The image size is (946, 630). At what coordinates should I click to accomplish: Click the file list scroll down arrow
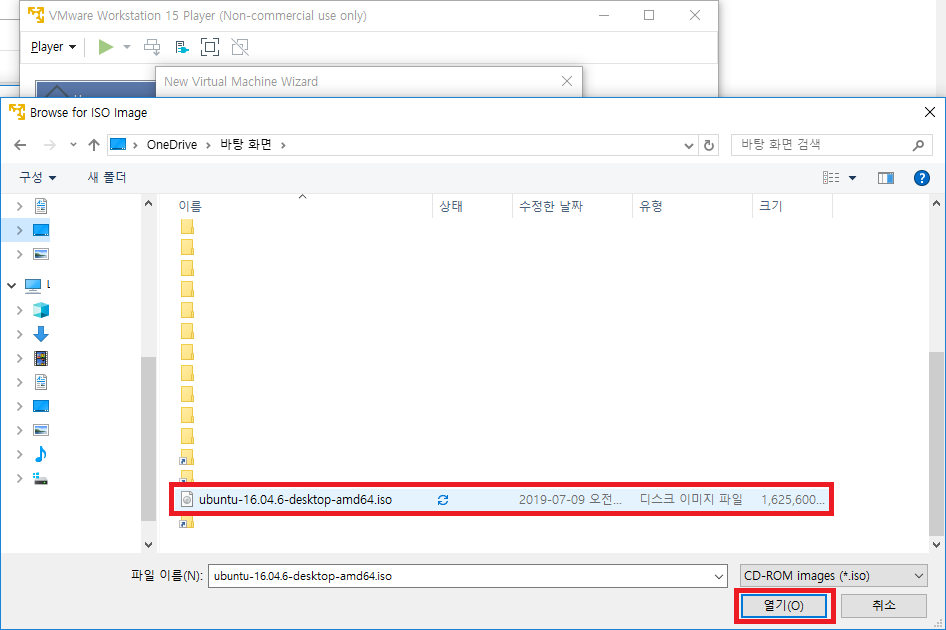point(936,544)
